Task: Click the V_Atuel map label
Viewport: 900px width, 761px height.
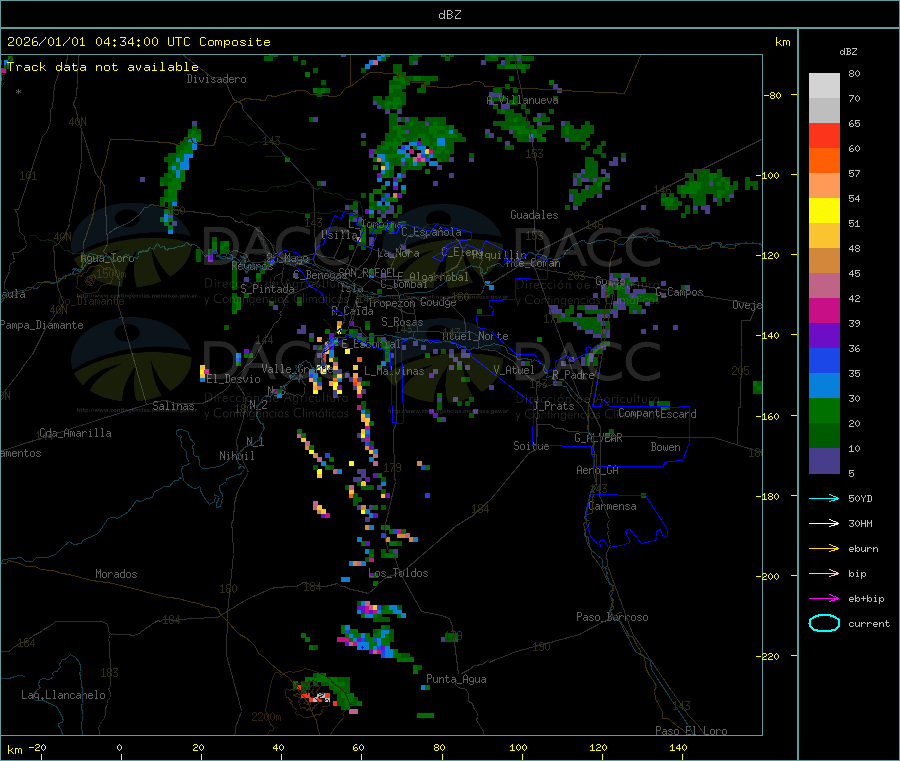Action: [514, 370]
